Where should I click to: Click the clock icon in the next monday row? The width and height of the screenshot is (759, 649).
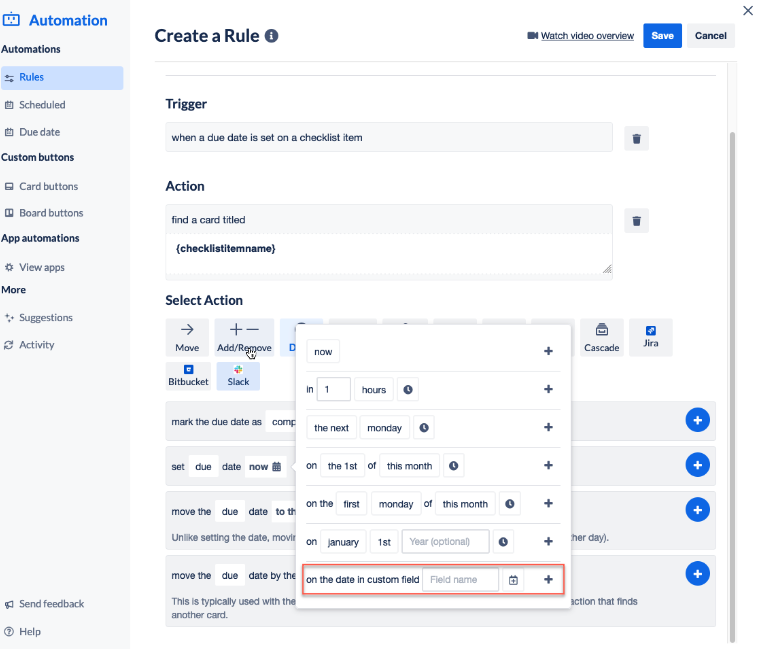pos(424,428)
